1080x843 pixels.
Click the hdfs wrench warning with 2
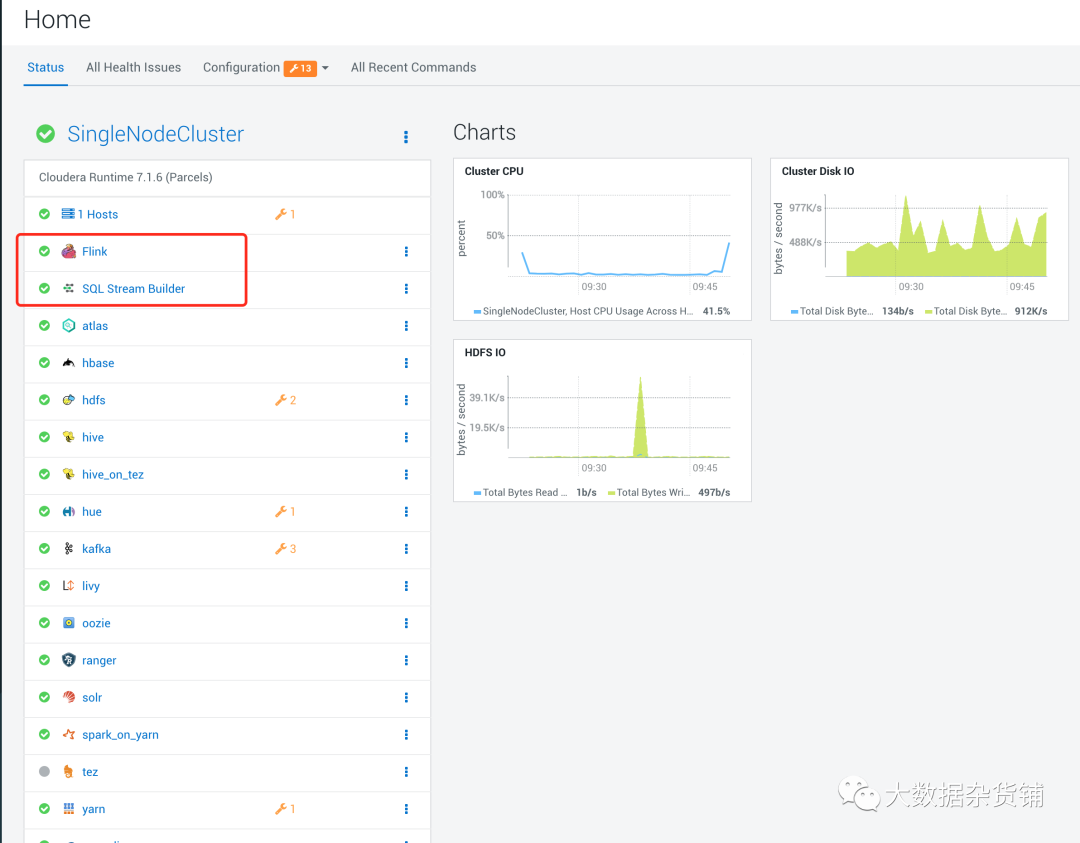[285, 400]
